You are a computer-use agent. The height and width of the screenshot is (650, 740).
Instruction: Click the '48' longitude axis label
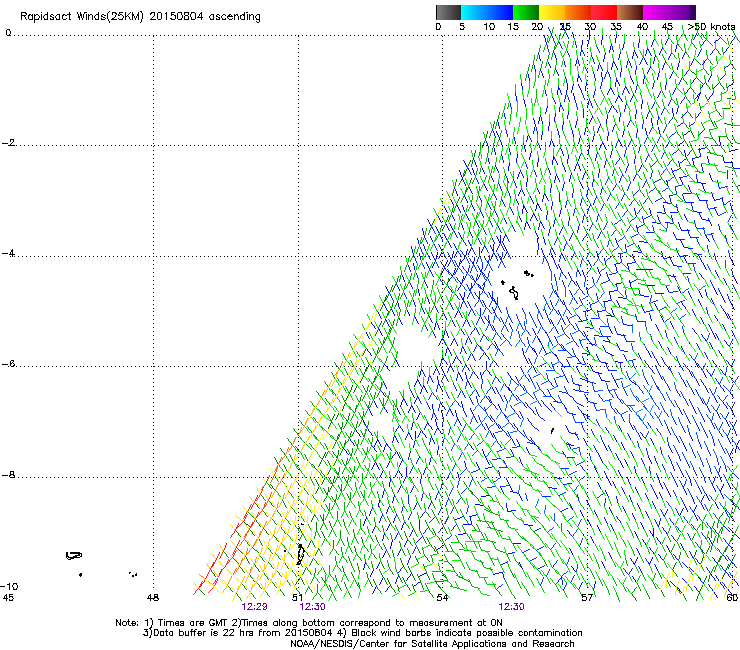(153, 598)
